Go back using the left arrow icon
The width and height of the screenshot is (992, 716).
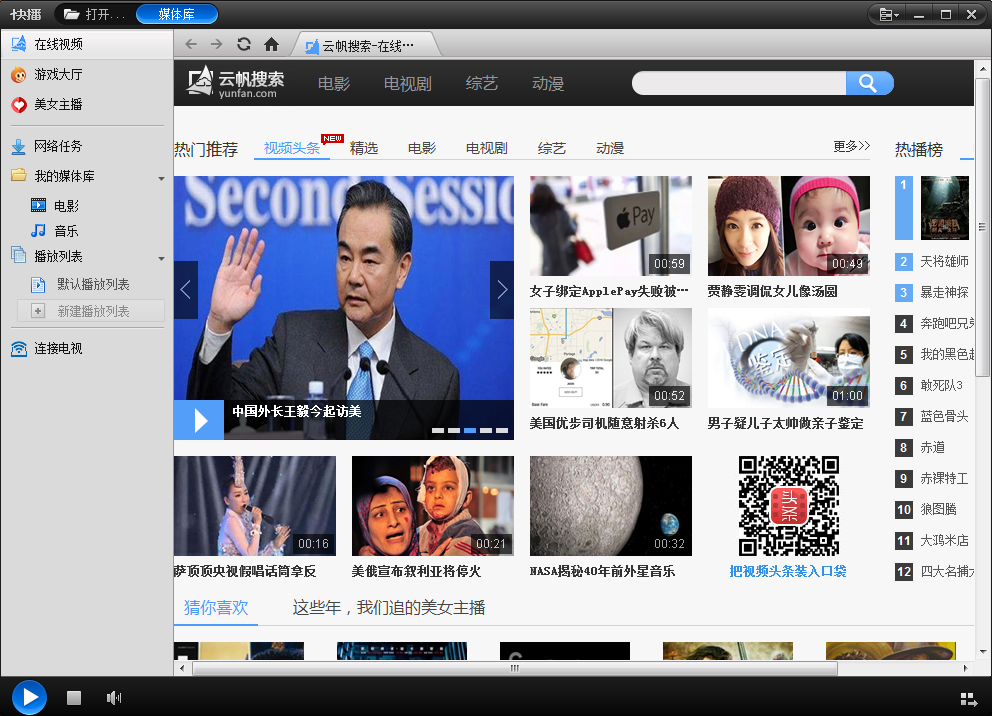[191, 44]
